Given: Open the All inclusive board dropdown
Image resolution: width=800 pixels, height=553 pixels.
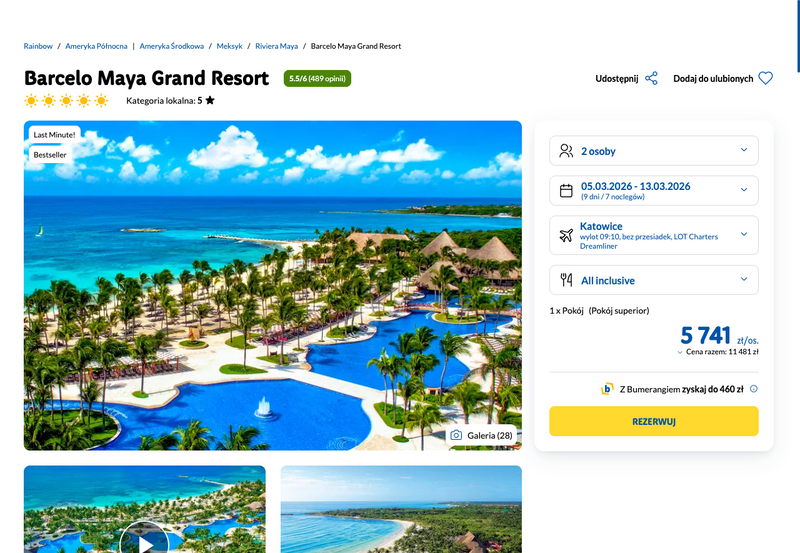Looking at the screenshot, I should click(x=654, y=280).
